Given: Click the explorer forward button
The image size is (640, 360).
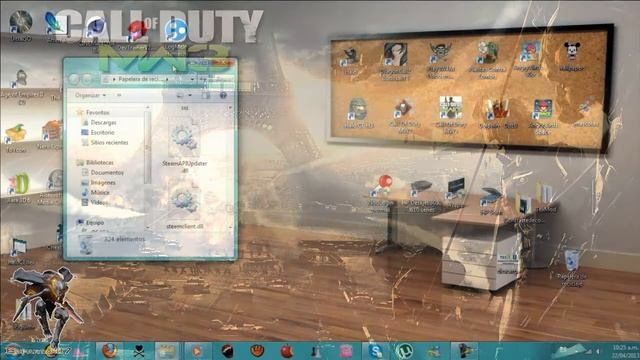Looking at the screenshot, I should (x=87, y=79).
